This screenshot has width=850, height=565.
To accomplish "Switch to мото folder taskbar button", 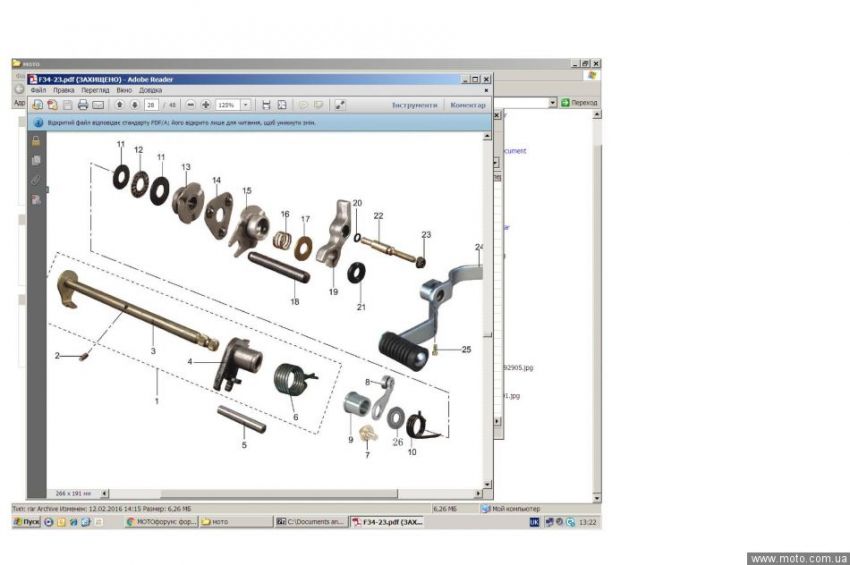I will (x=236, y=522).
